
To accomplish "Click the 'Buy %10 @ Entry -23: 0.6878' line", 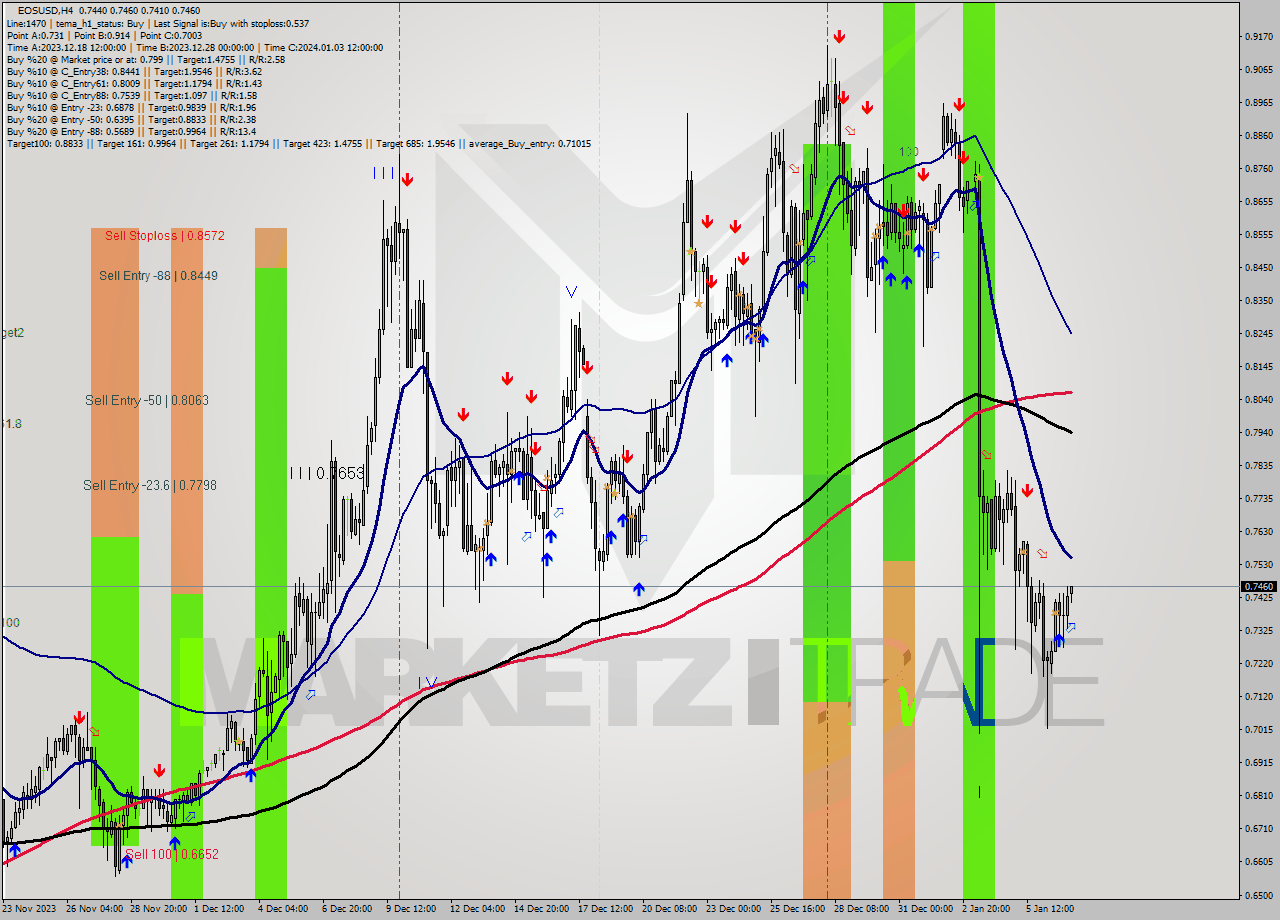I will pos(131,107).
